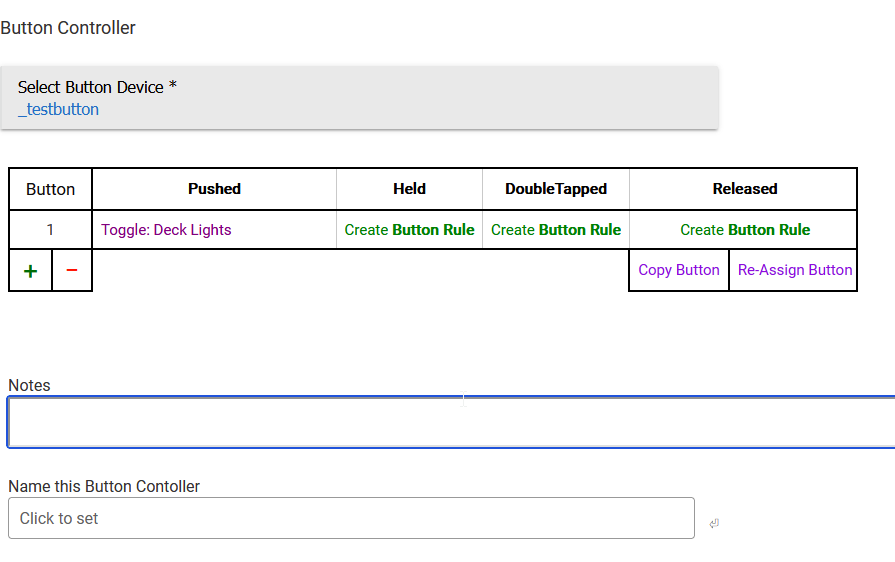Click button number 1 row cell
This screenshot has width=895, height=562.
pos(50,230)
